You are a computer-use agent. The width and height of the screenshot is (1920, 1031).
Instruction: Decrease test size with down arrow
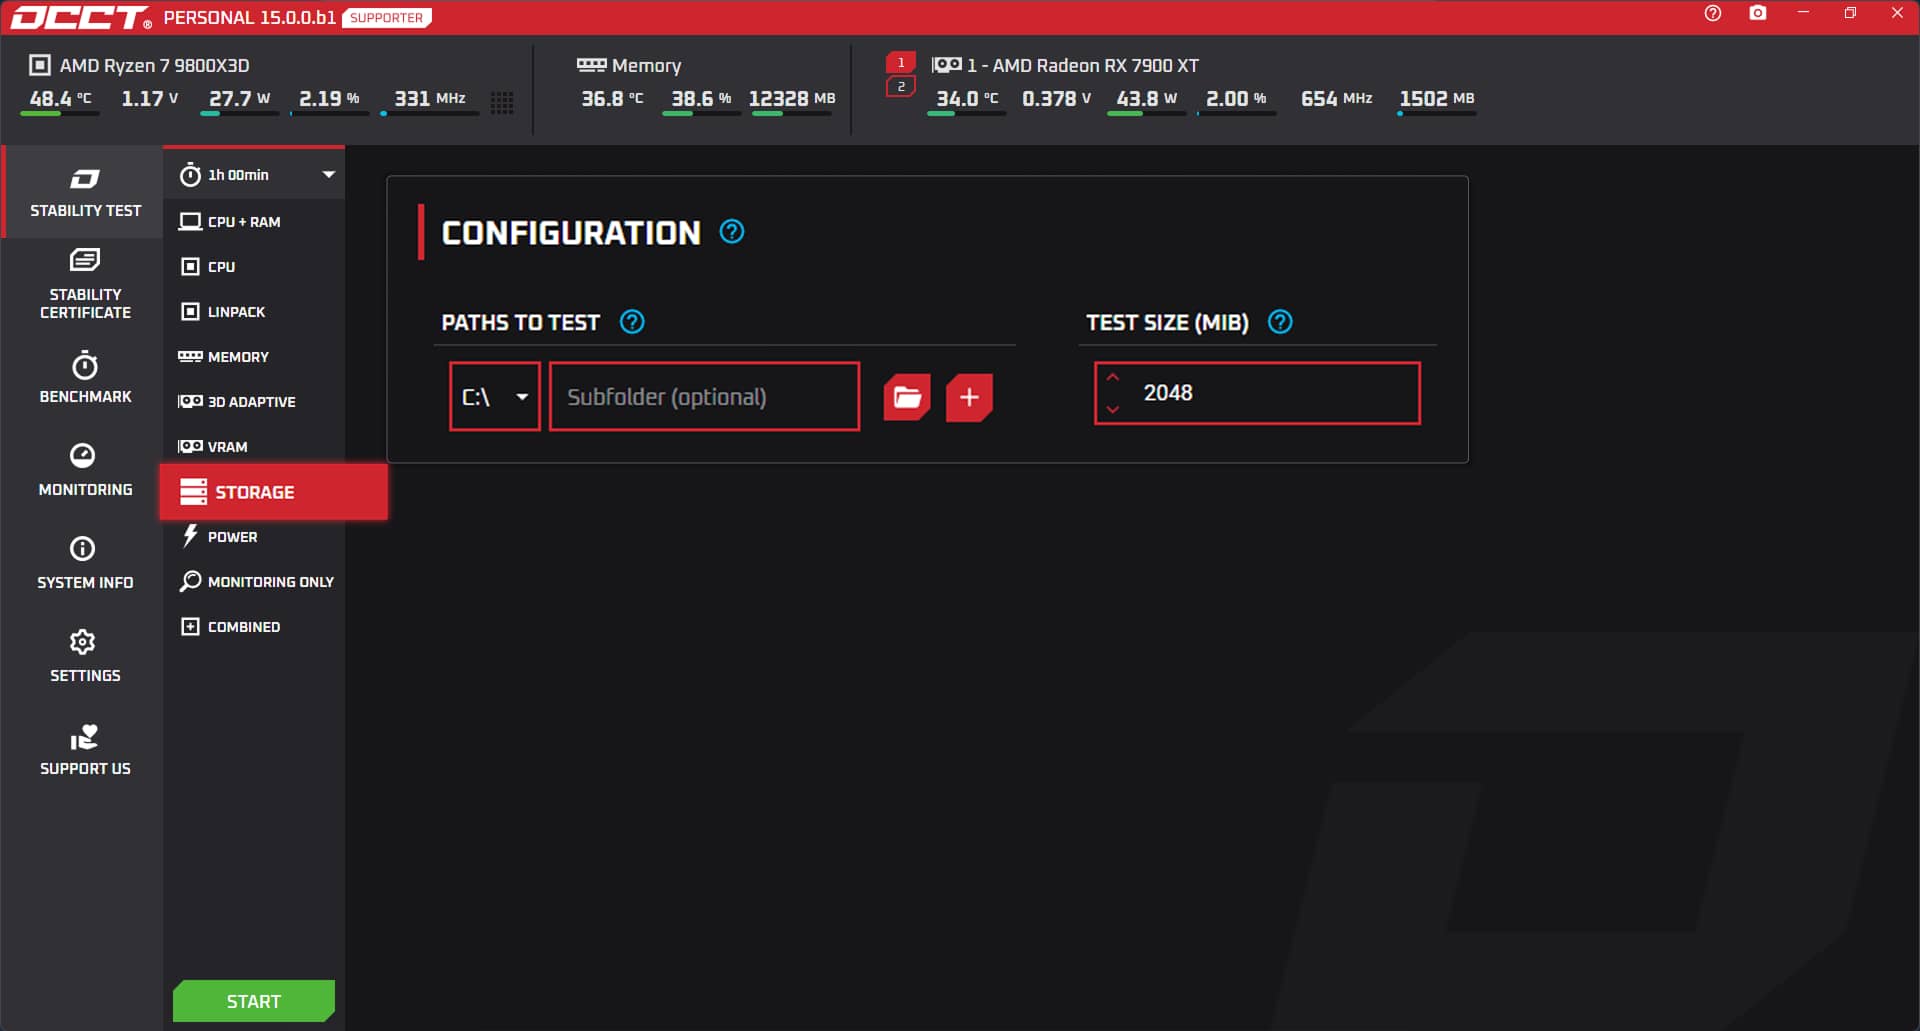click(1113, 409)
